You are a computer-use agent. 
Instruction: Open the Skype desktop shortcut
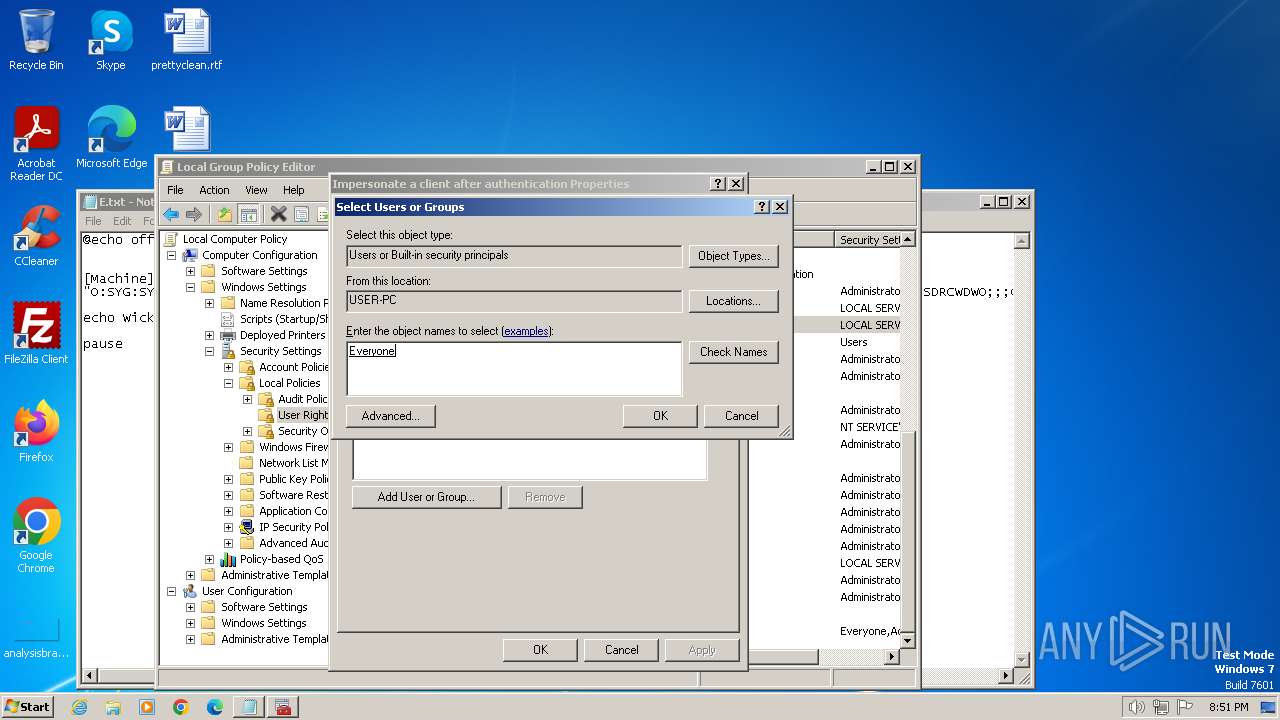110,40
